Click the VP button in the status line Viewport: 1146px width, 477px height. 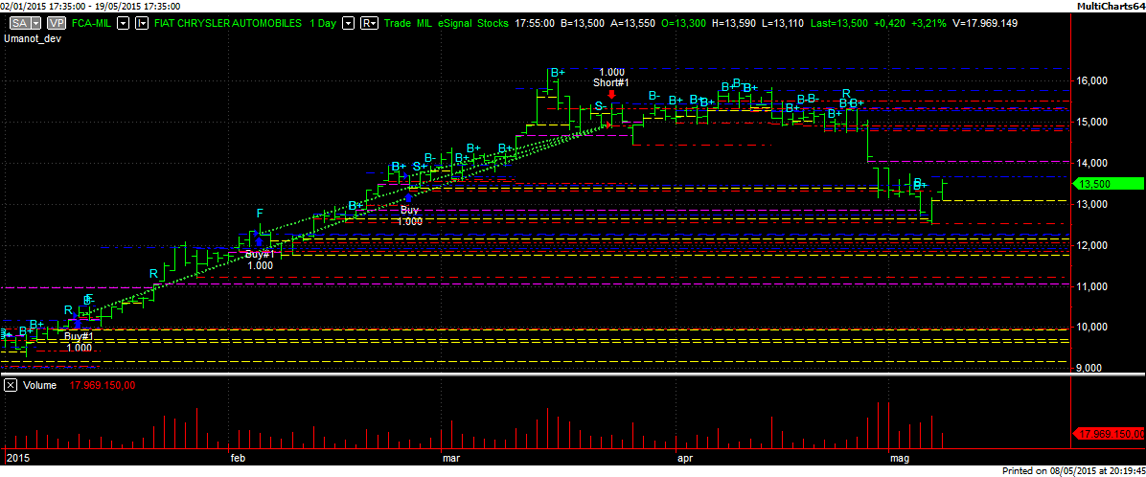[x=56, y=22]
